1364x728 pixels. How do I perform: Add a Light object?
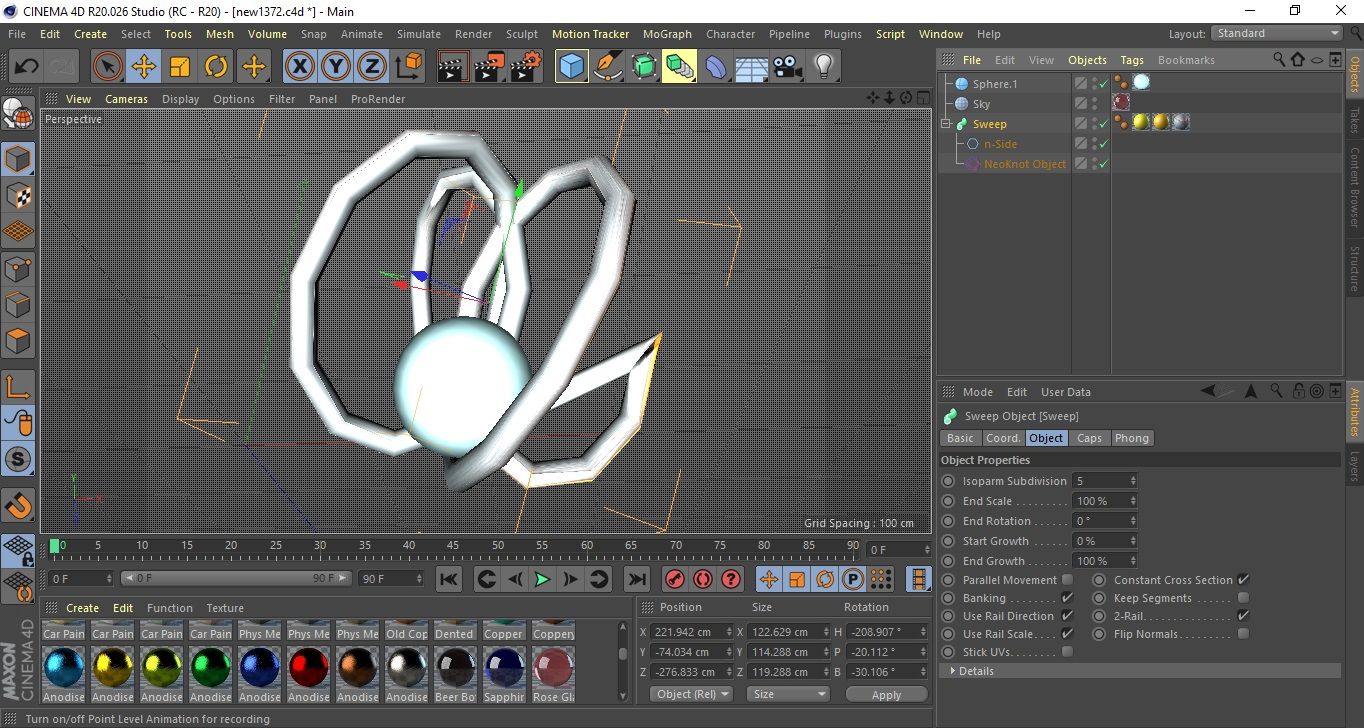click(824, 67)
